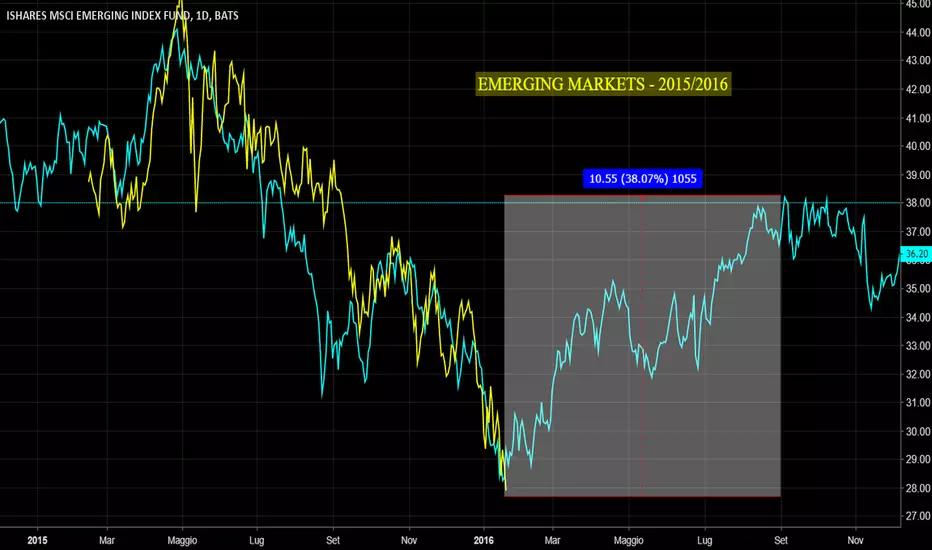This screenshot has width=932, height=550.
Task: Click the 39.00 price axis label
Action: [x=918, y=175]
